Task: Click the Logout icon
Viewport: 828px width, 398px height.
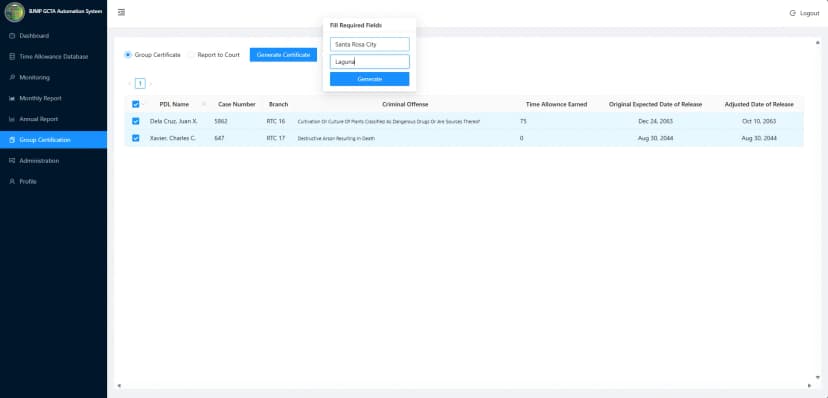Action: (792, 13)
